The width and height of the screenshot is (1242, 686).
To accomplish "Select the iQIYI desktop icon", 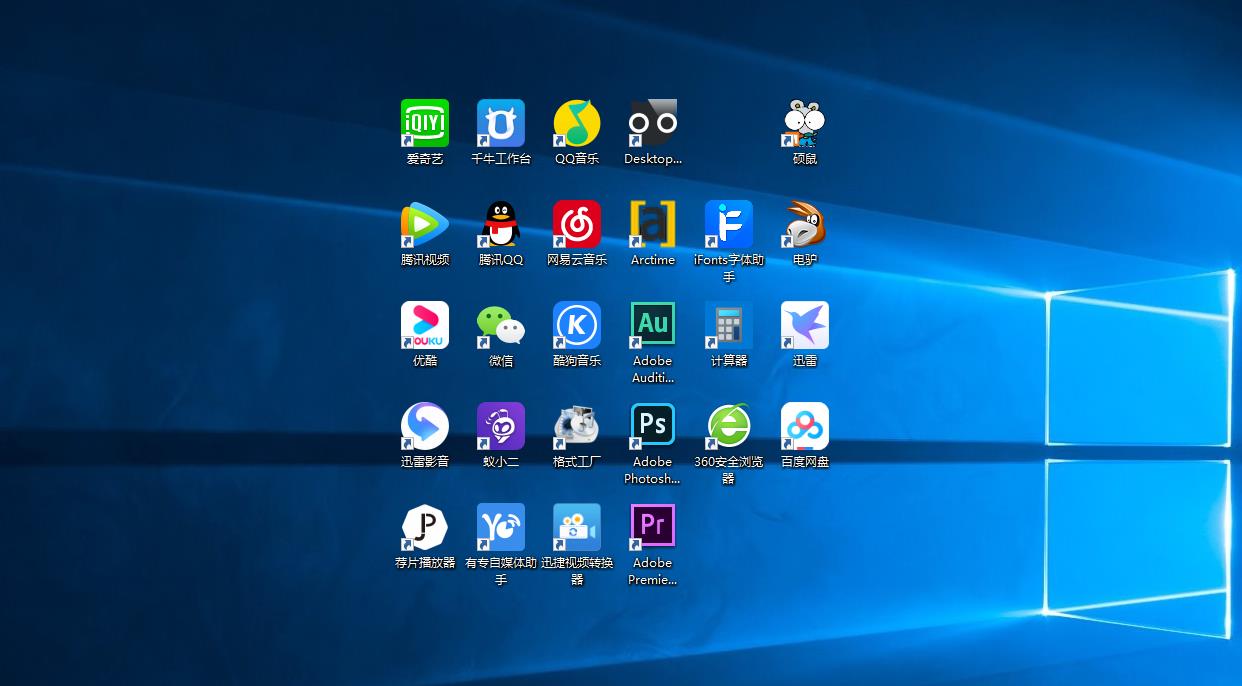I will tap(425, 123).
